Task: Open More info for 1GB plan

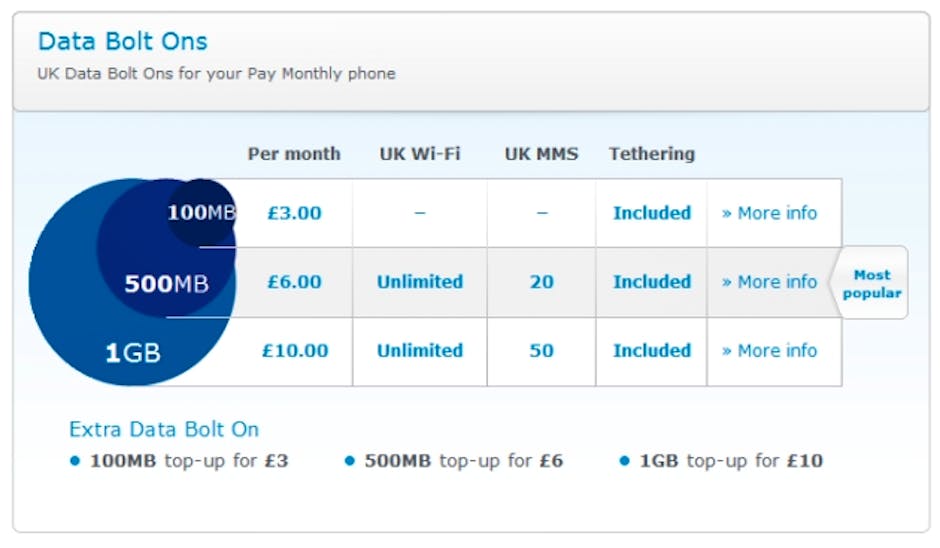Action: [x=769, y=351]
